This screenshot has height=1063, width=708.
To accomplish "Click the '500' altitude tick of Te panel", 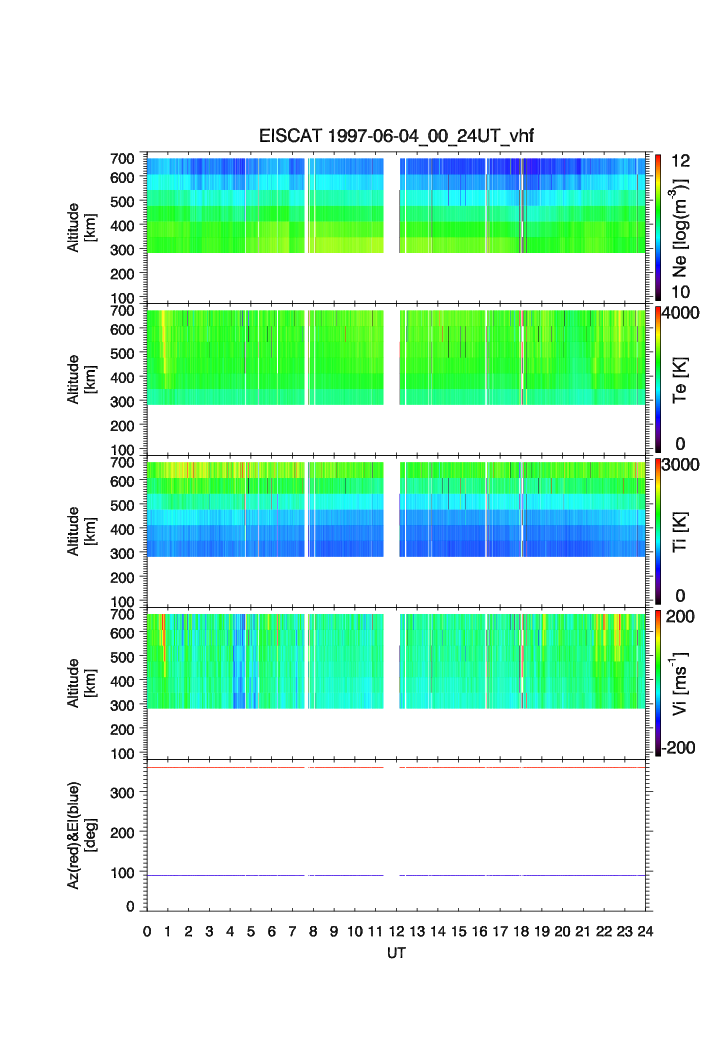I will tap(122, 353).
